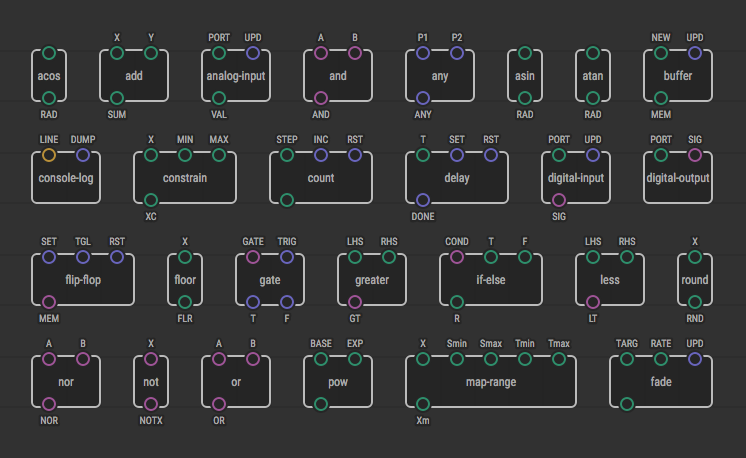Image resolution: width=746 pixels, height=458 pixels.
Task: Click the DONE output pin of delay
Action: coord(423,200)
